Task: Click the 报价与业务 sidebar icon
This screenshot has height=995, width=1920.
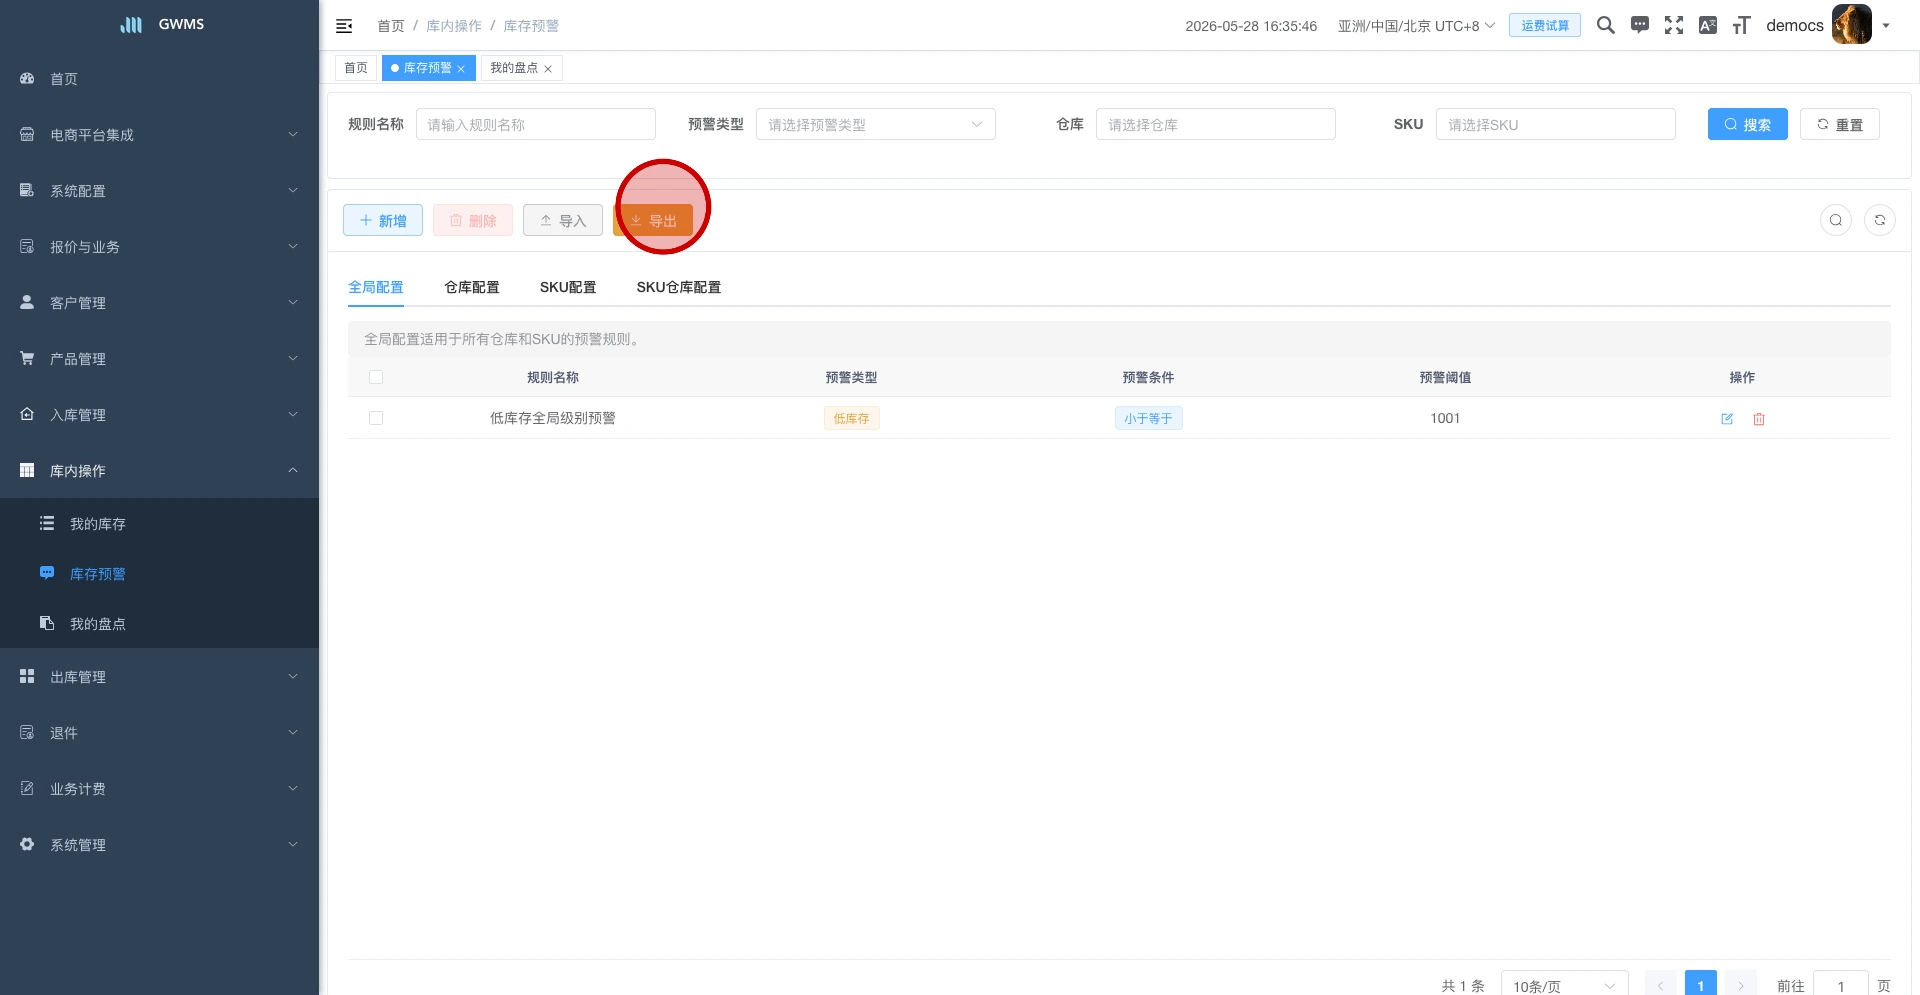Action: [x=27, y=246]
